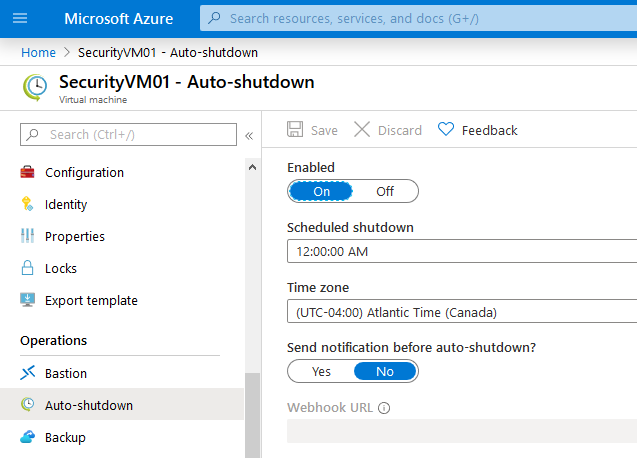Image resolution: width=637 pixels, height=458 pixels.
Task: Open Export template menu item
Action: click(x=91, y=300)
